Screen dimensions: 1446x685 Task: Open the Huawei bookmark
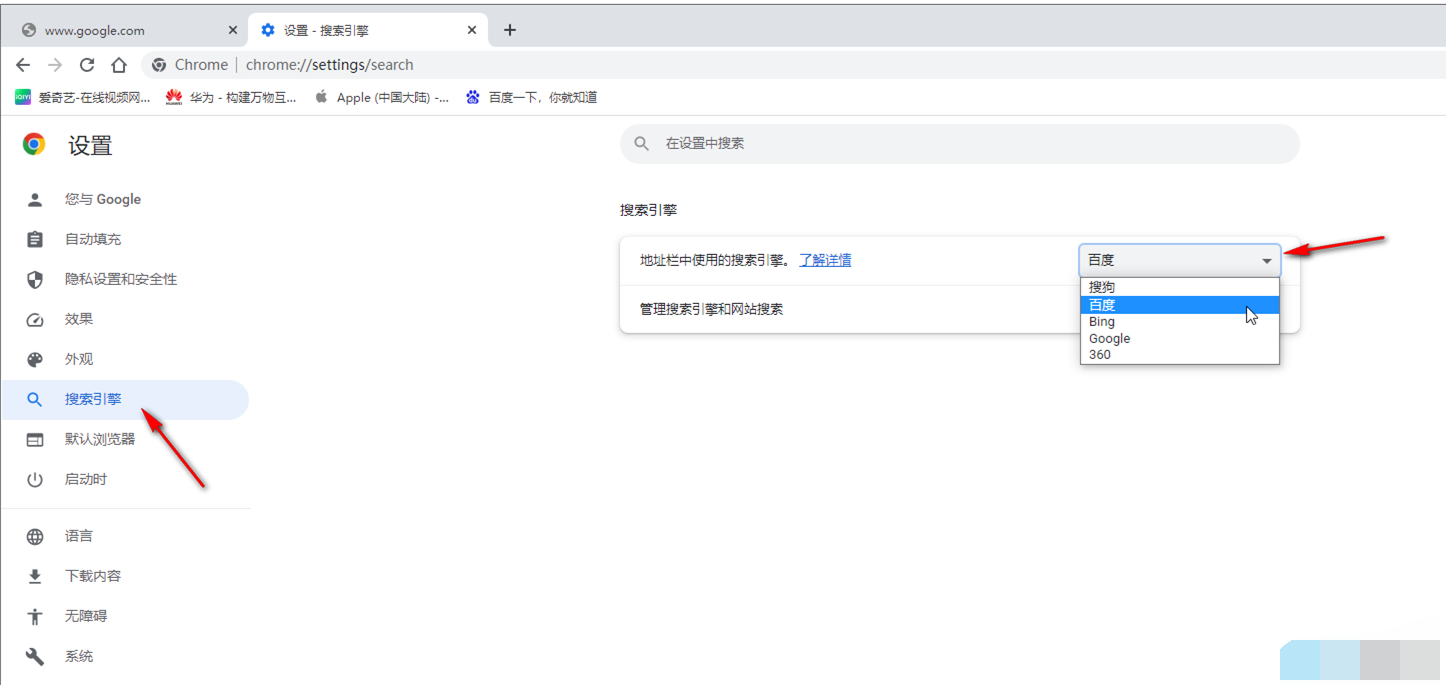(x=231, y=97)
